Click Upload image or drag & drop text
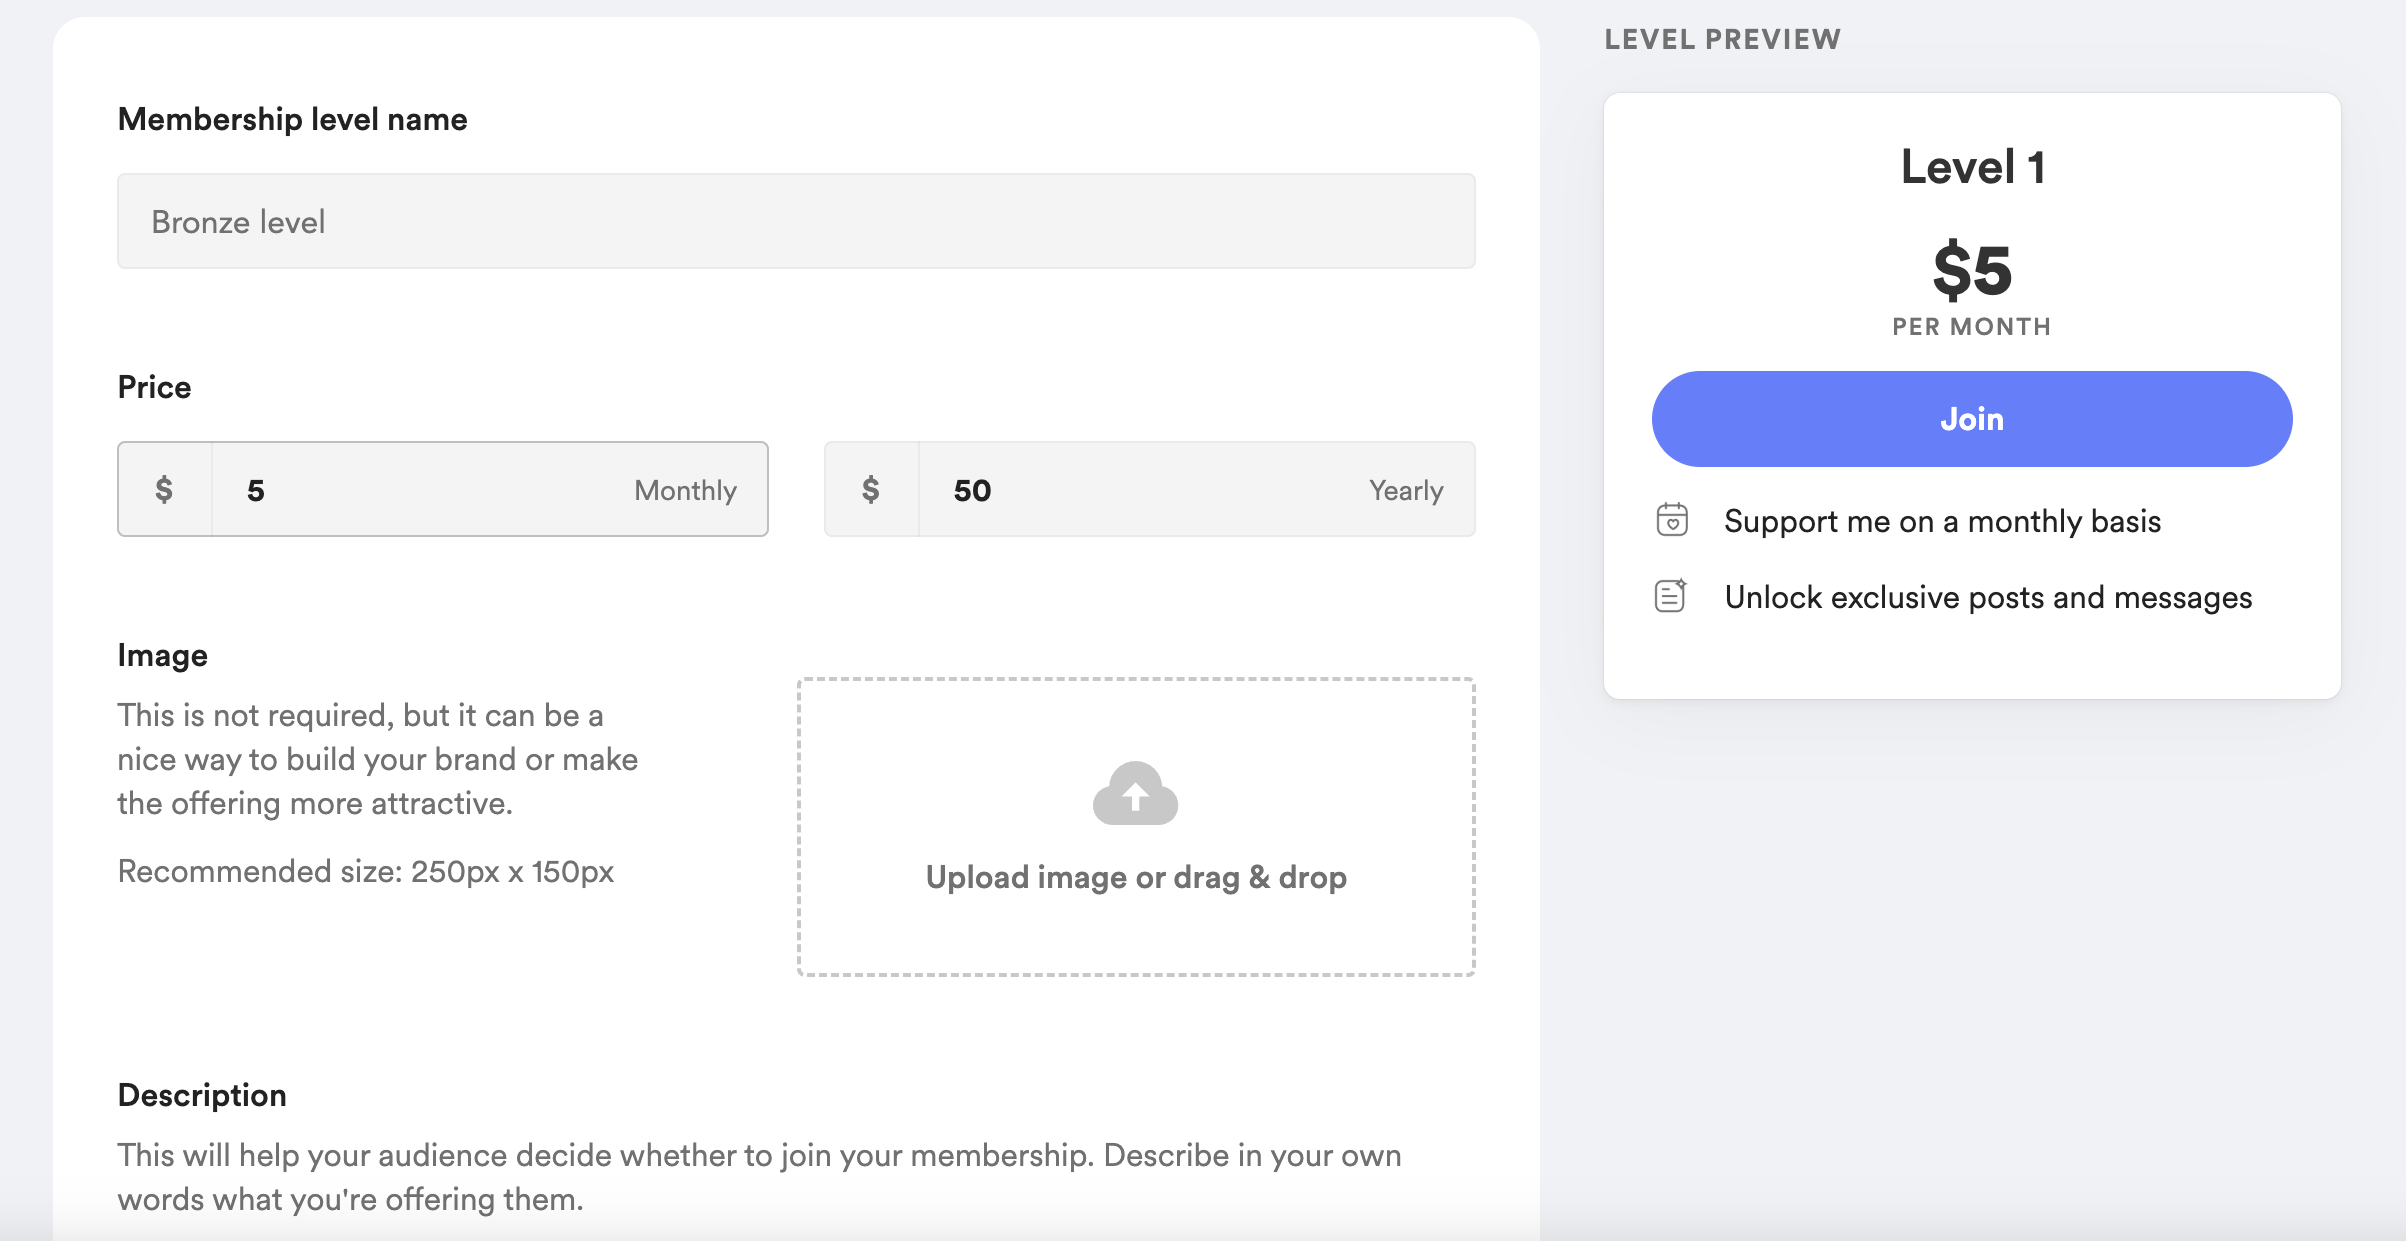2406x1241 pixels. point(1135,877)
